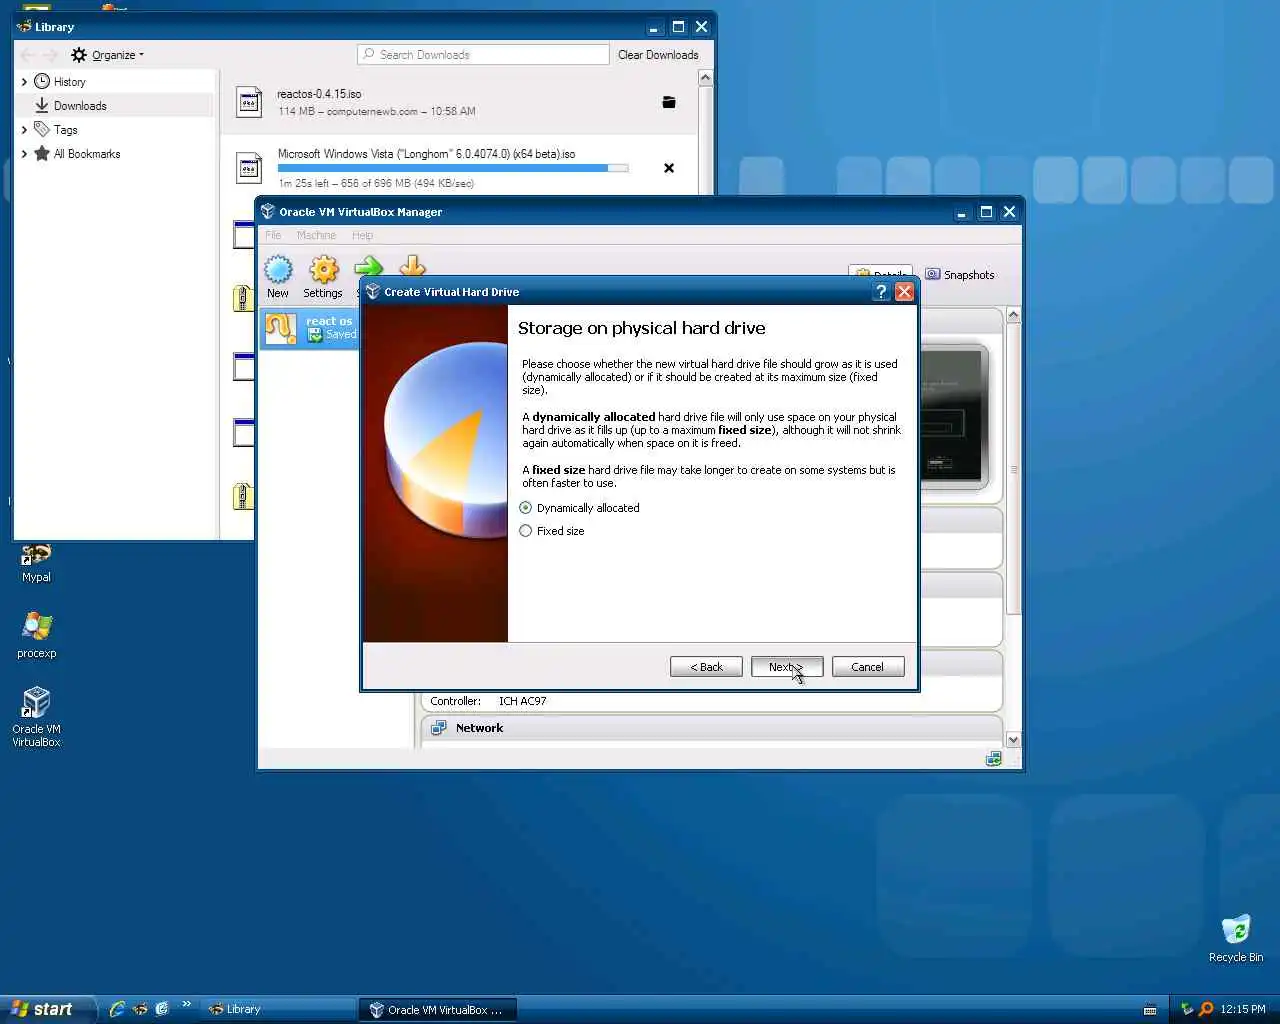Switch to Oracle VM VirtualBox taskbar button
Image resolution: width=1280 pixels, height=1024 pixels.
point(440,1010)
